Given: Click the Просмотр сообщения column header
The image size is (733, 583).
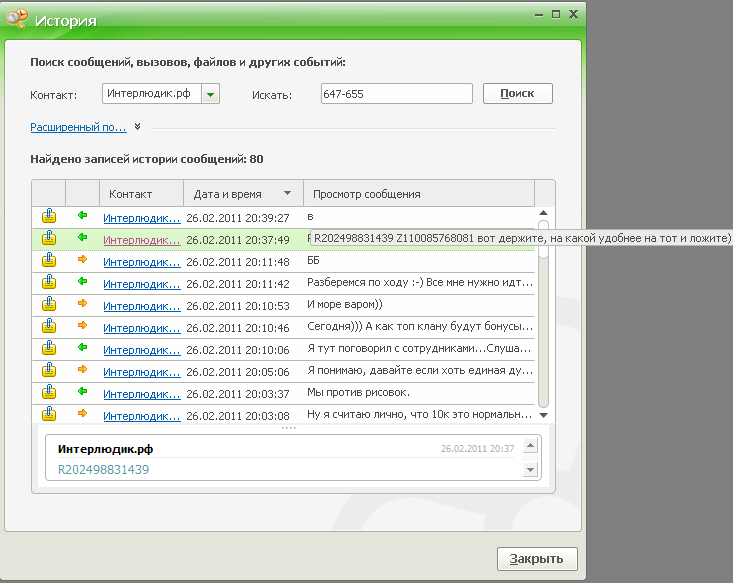Looking at the screenshot, I should coord(419,194).
